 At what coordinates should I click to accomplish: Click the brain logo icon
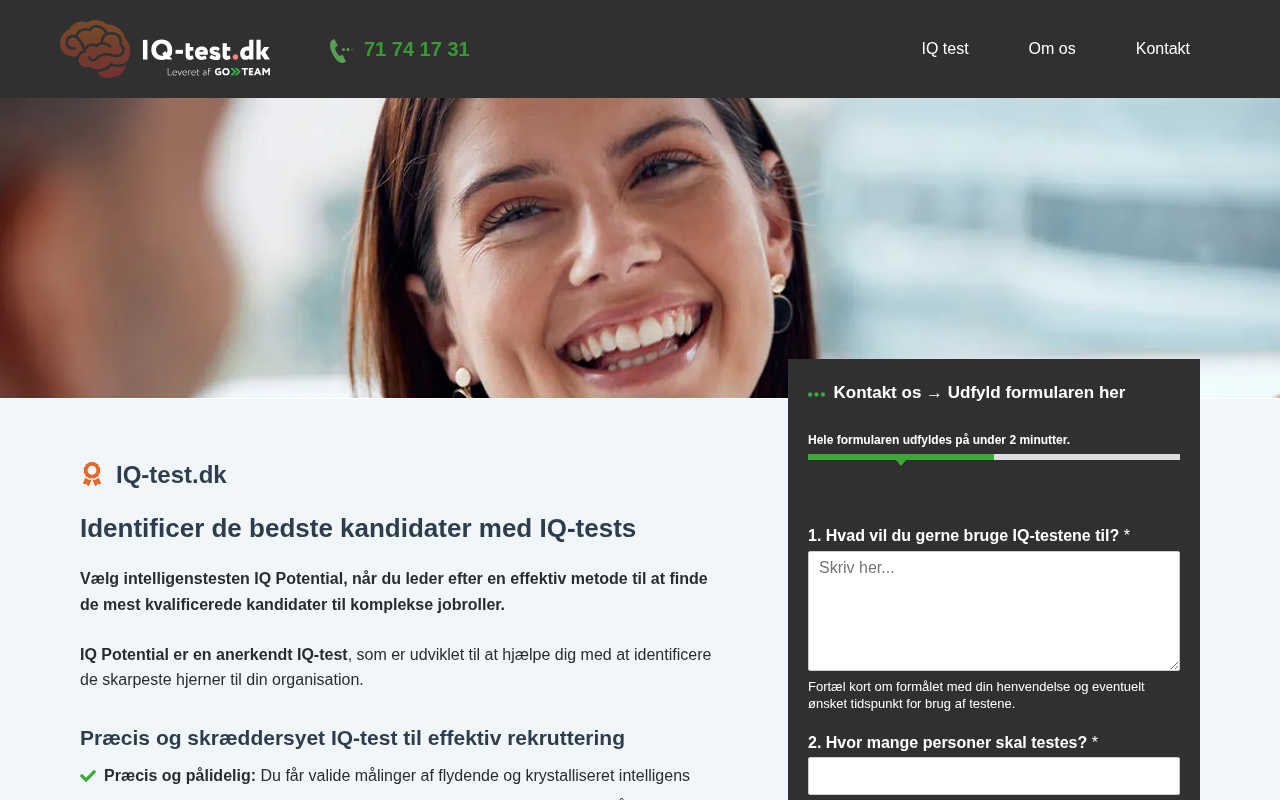coord(95,49)
